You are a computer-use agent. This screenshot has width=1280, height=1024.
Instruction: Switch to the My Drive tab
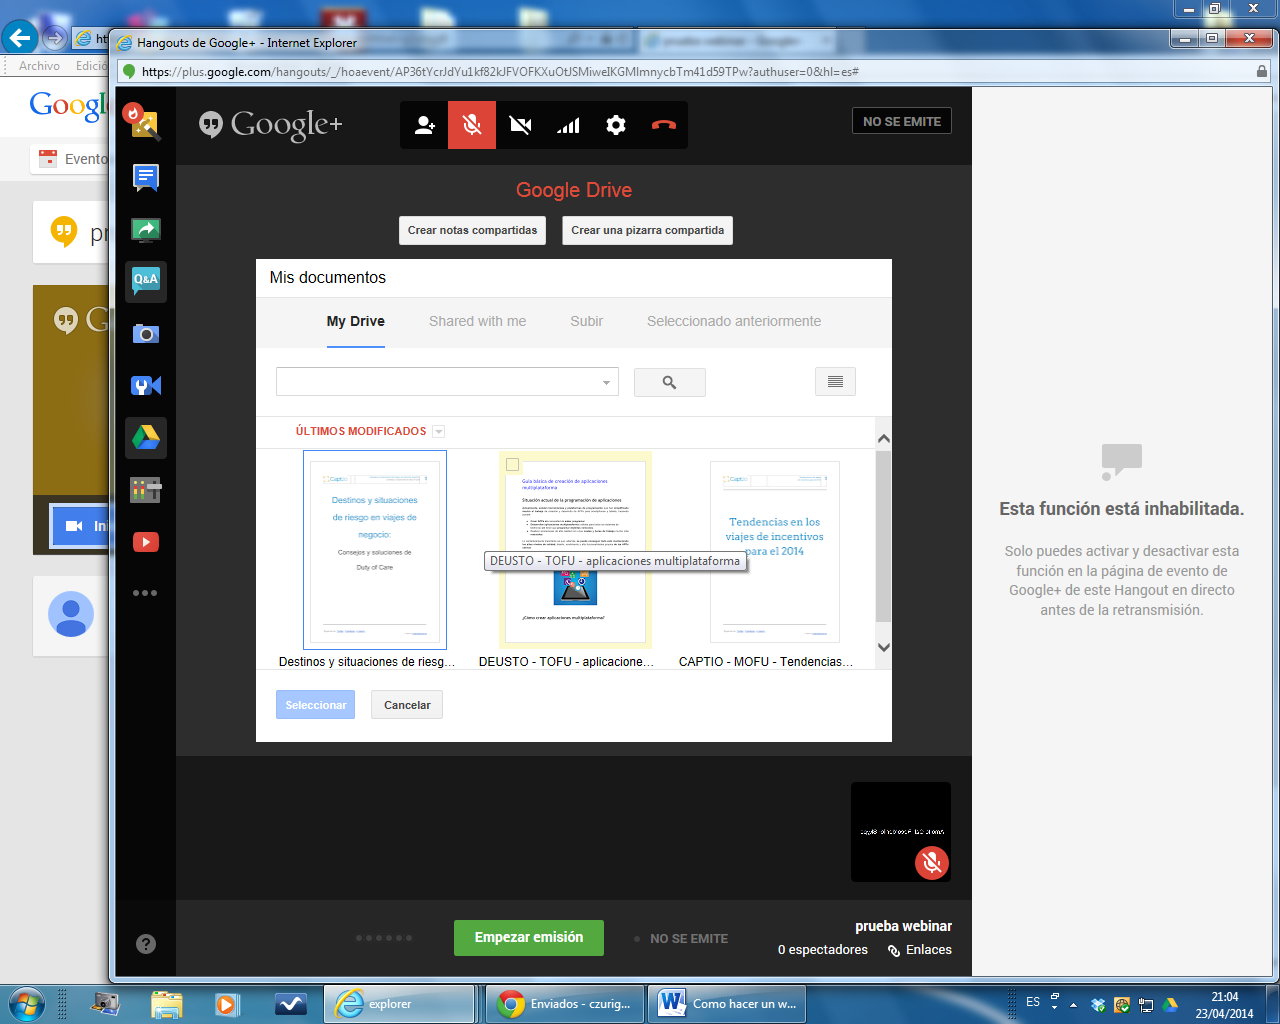[356, 321]
